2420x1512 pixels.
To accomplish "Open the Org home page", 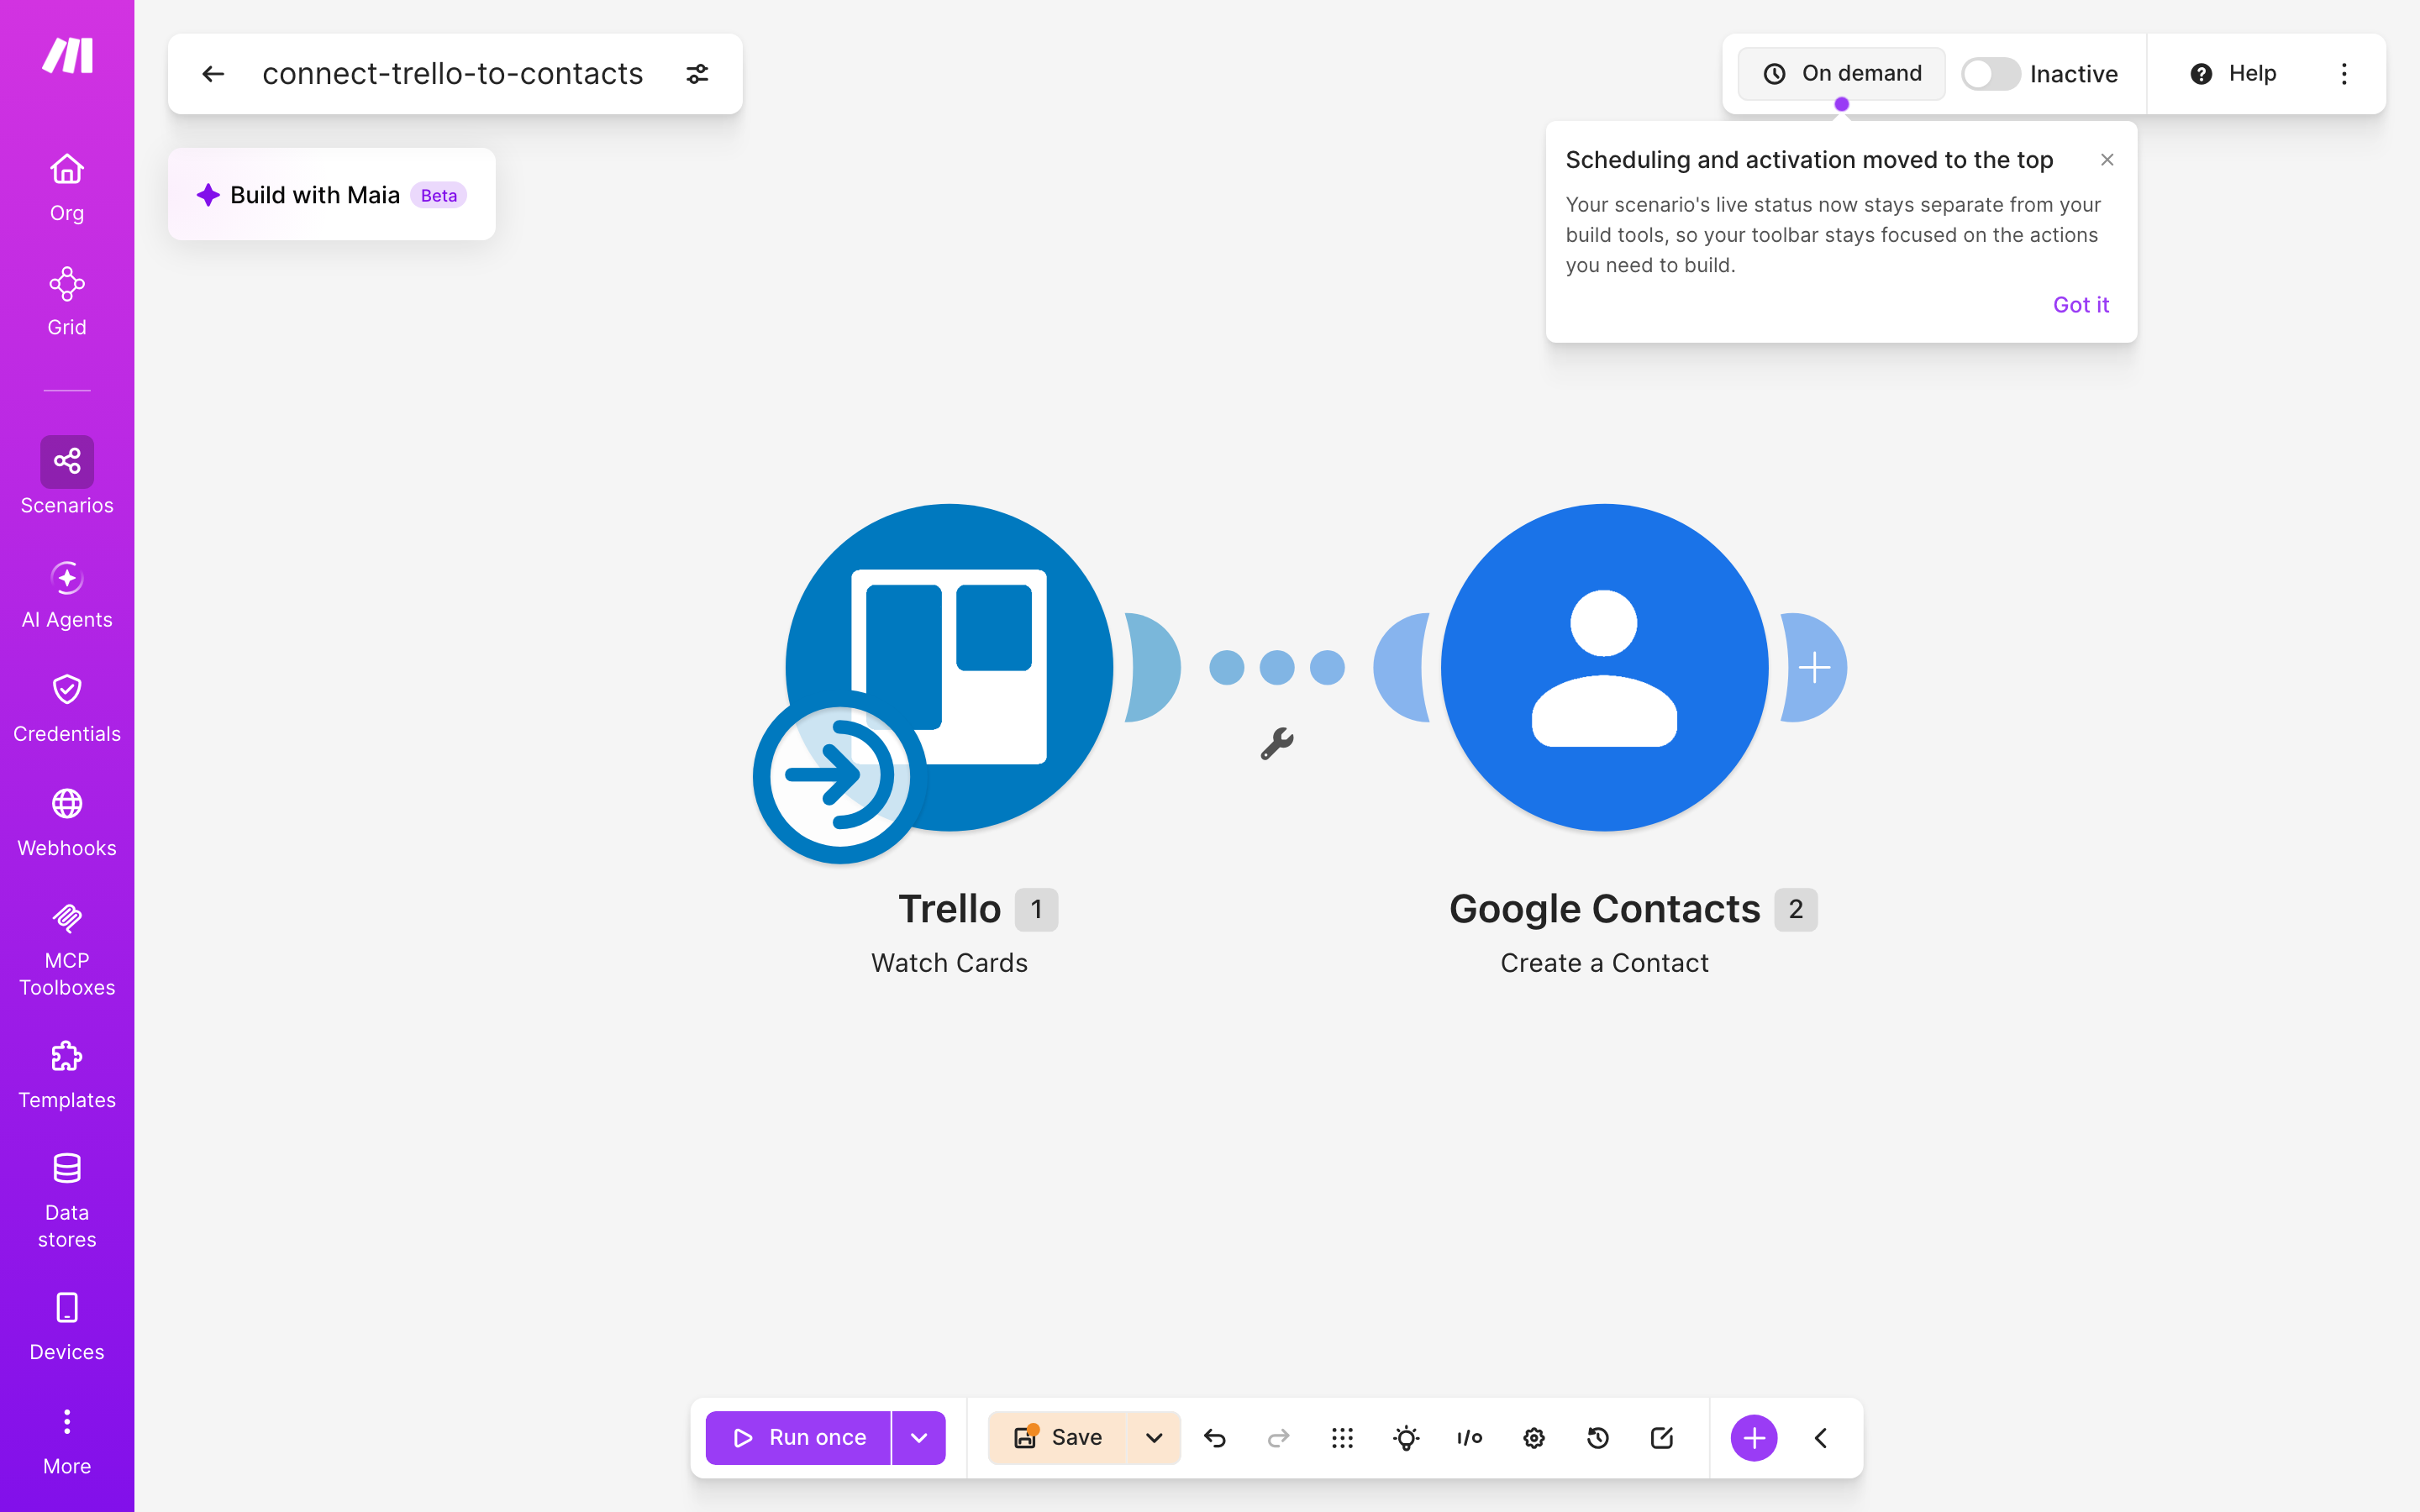I will point(67,188).
